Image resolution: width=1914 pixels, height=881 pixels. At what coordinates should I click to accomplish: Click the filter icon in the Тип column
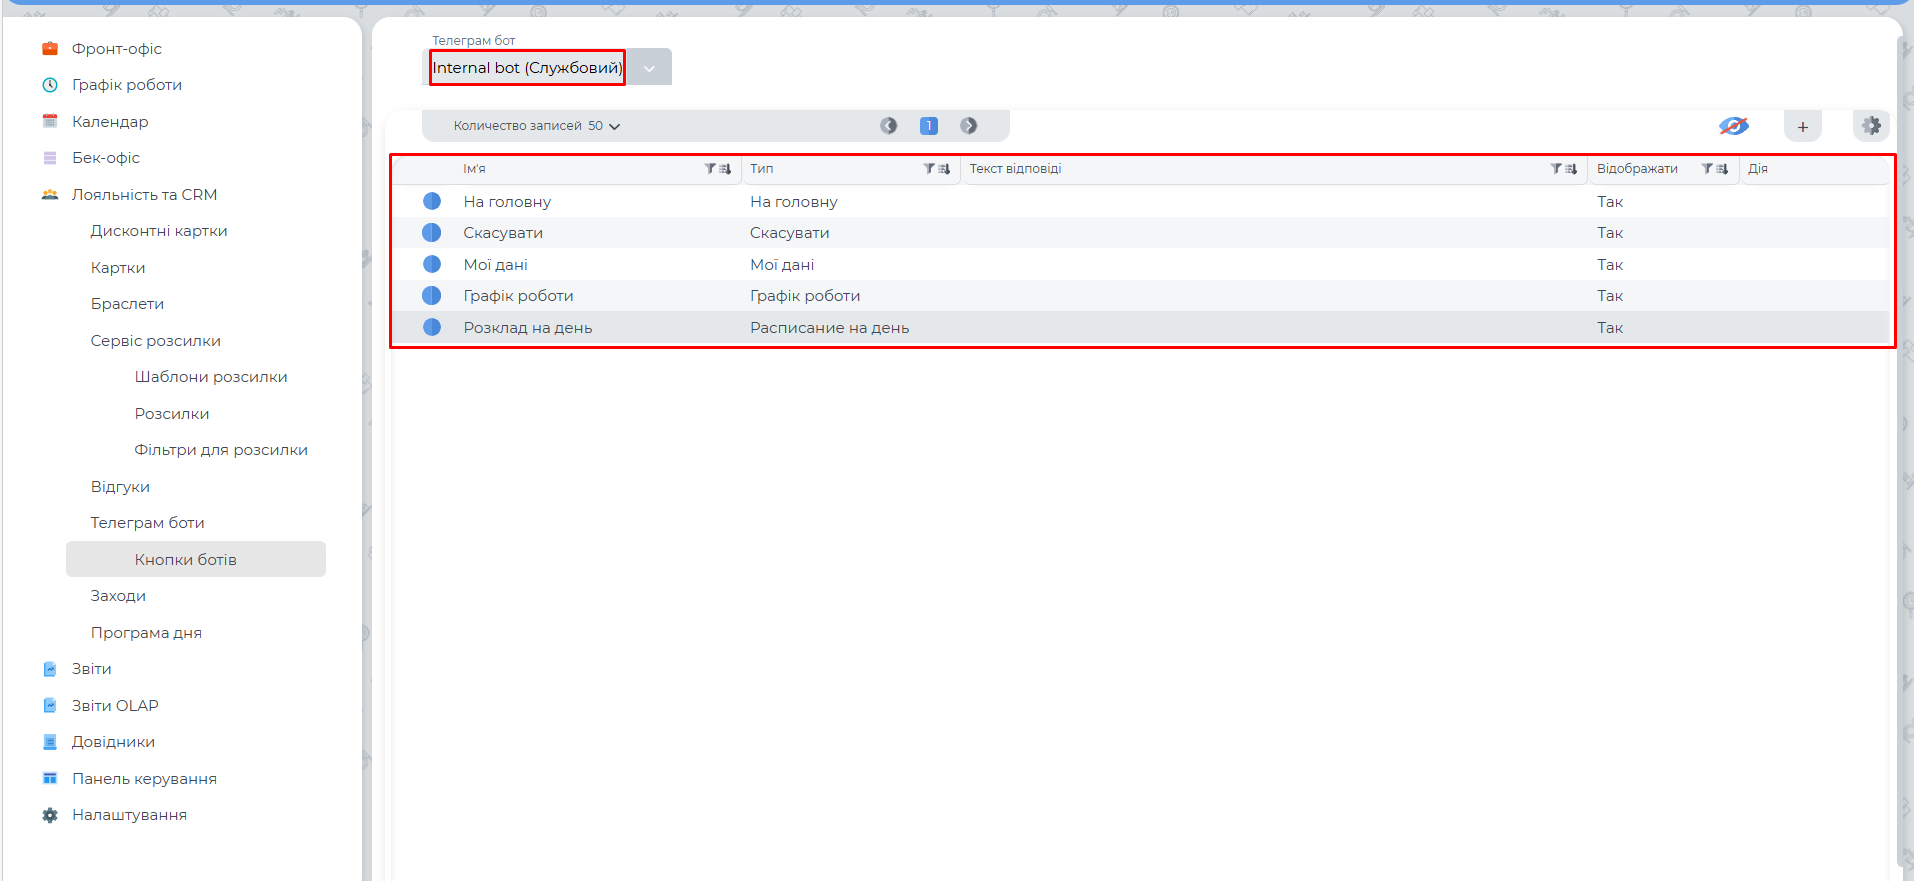[x=929, y=169]
